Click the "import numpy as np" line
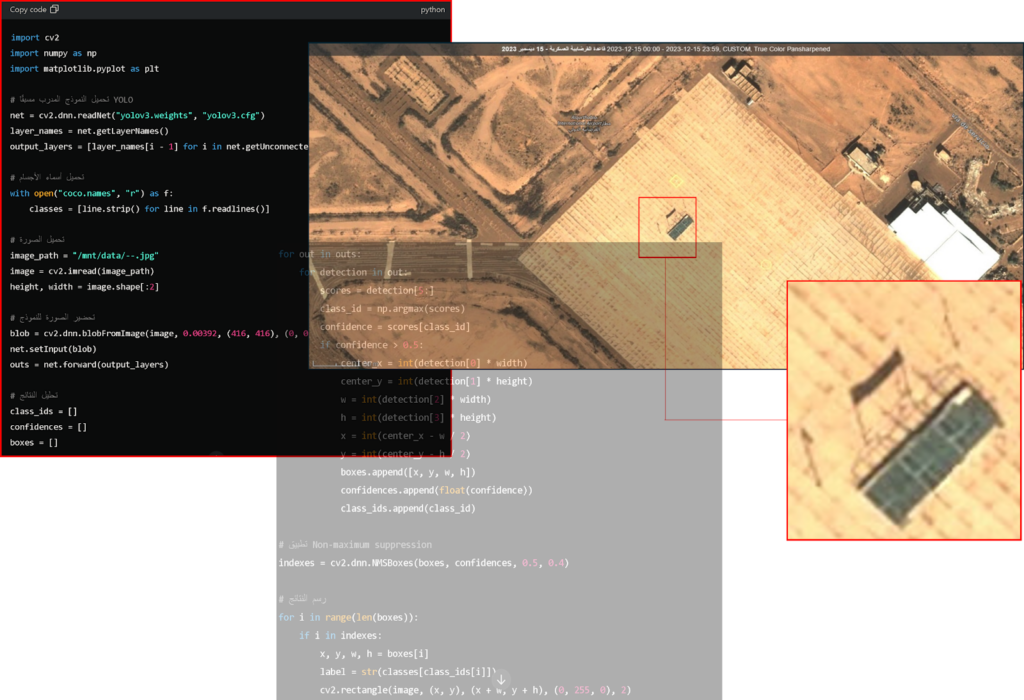This screenshot has height=700, width=1024. (53, 53)
